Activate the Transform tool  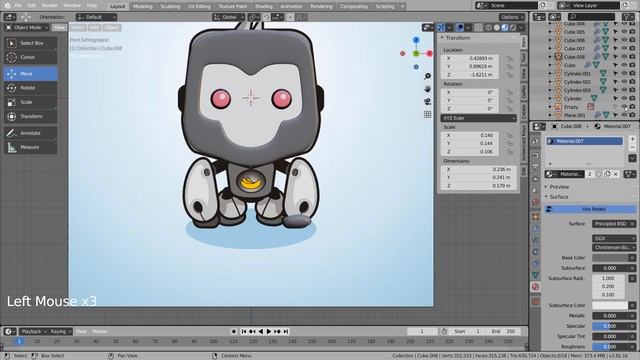coord(31,116)
